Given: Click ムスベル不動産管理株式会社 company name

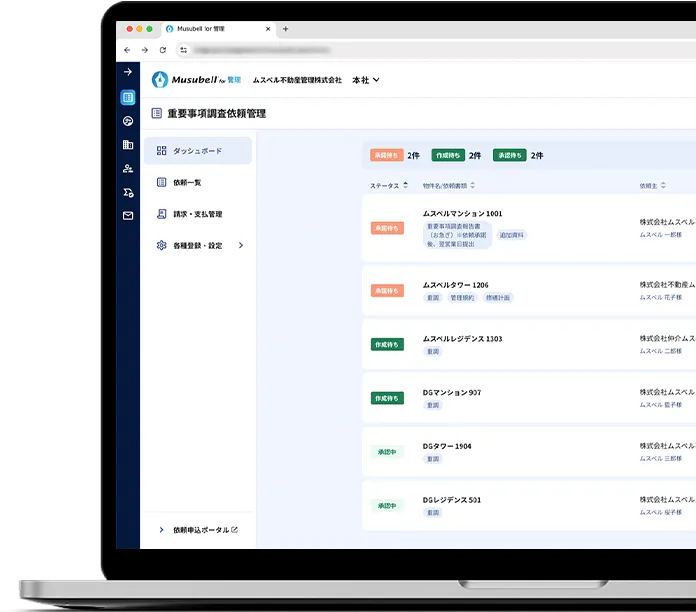Looking at the screenshot, I should tap(297, 80).
